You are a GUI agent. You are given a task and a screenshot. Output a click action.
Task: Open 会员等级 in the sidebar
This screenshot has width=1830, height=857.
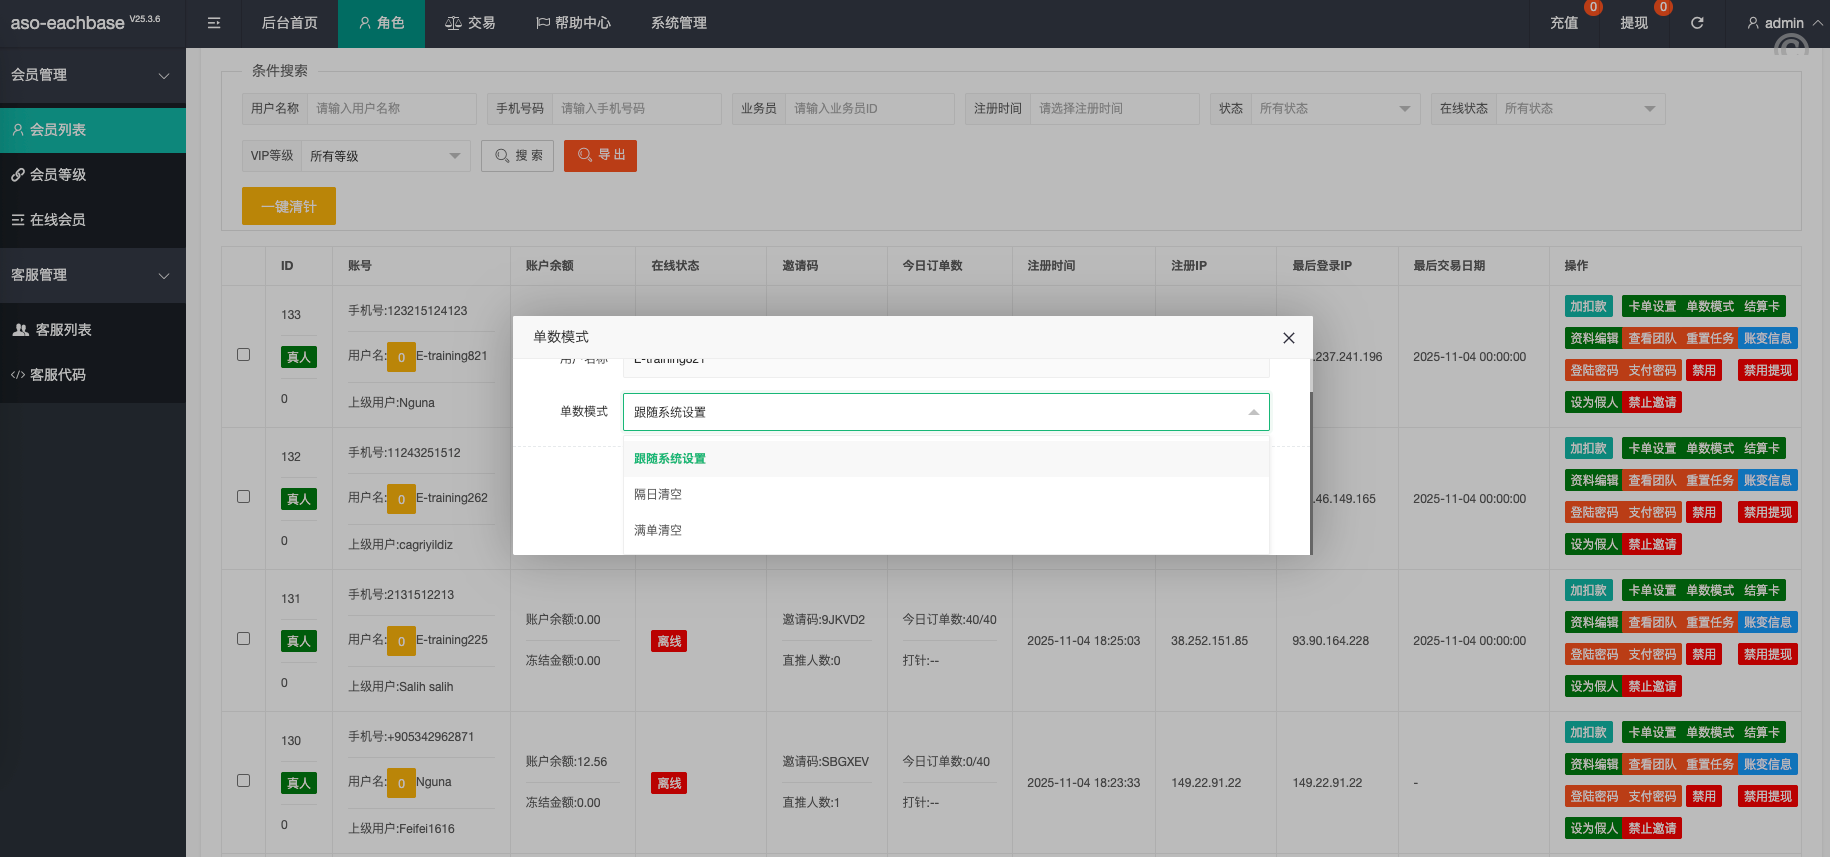coord(58,175)
